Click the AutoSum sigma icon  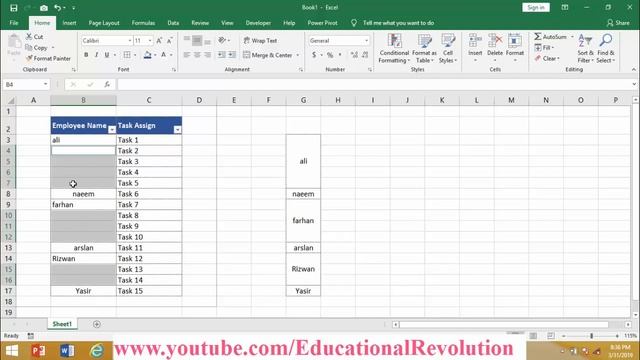[538, 37]
